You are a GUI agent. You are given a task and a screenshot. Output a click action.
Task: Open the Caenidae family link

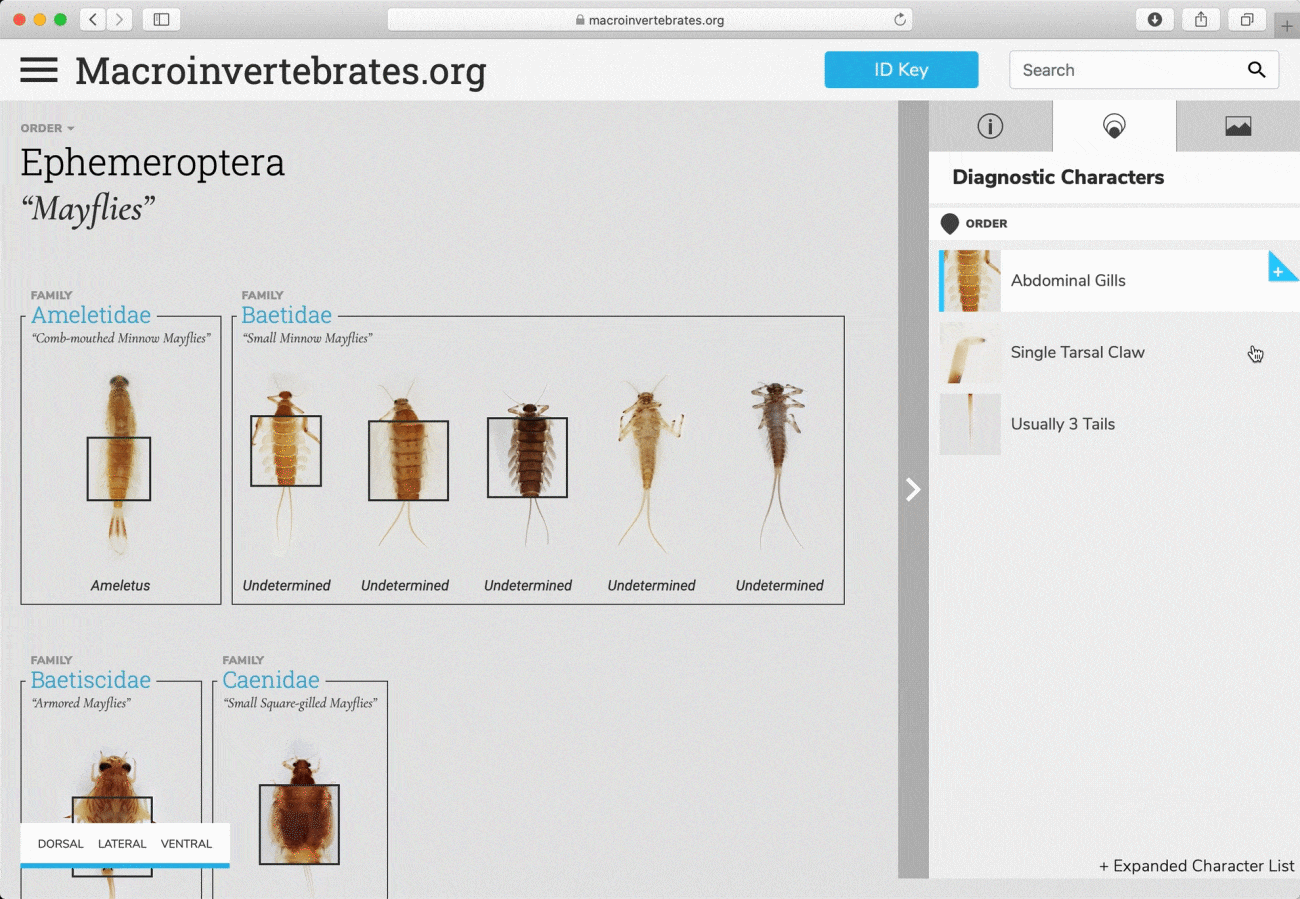pyautogui.click(x=271, y=680)
